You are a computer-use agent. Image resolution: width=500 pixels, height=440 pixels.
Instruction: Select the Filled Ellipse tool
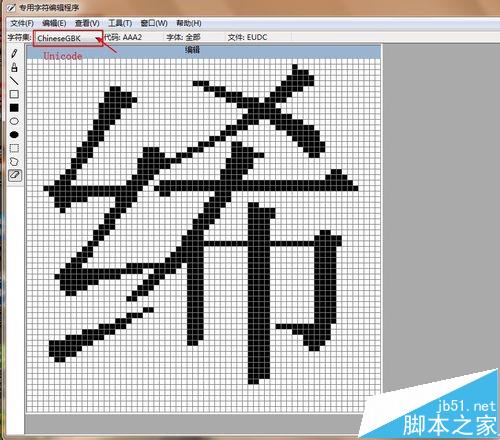pyautogui.click(x=14, y=135)
